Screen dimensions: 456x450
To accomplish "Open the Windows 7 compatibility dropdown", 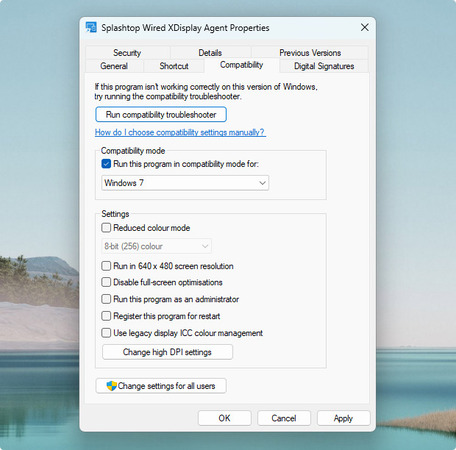I will (x=185, y=183).
